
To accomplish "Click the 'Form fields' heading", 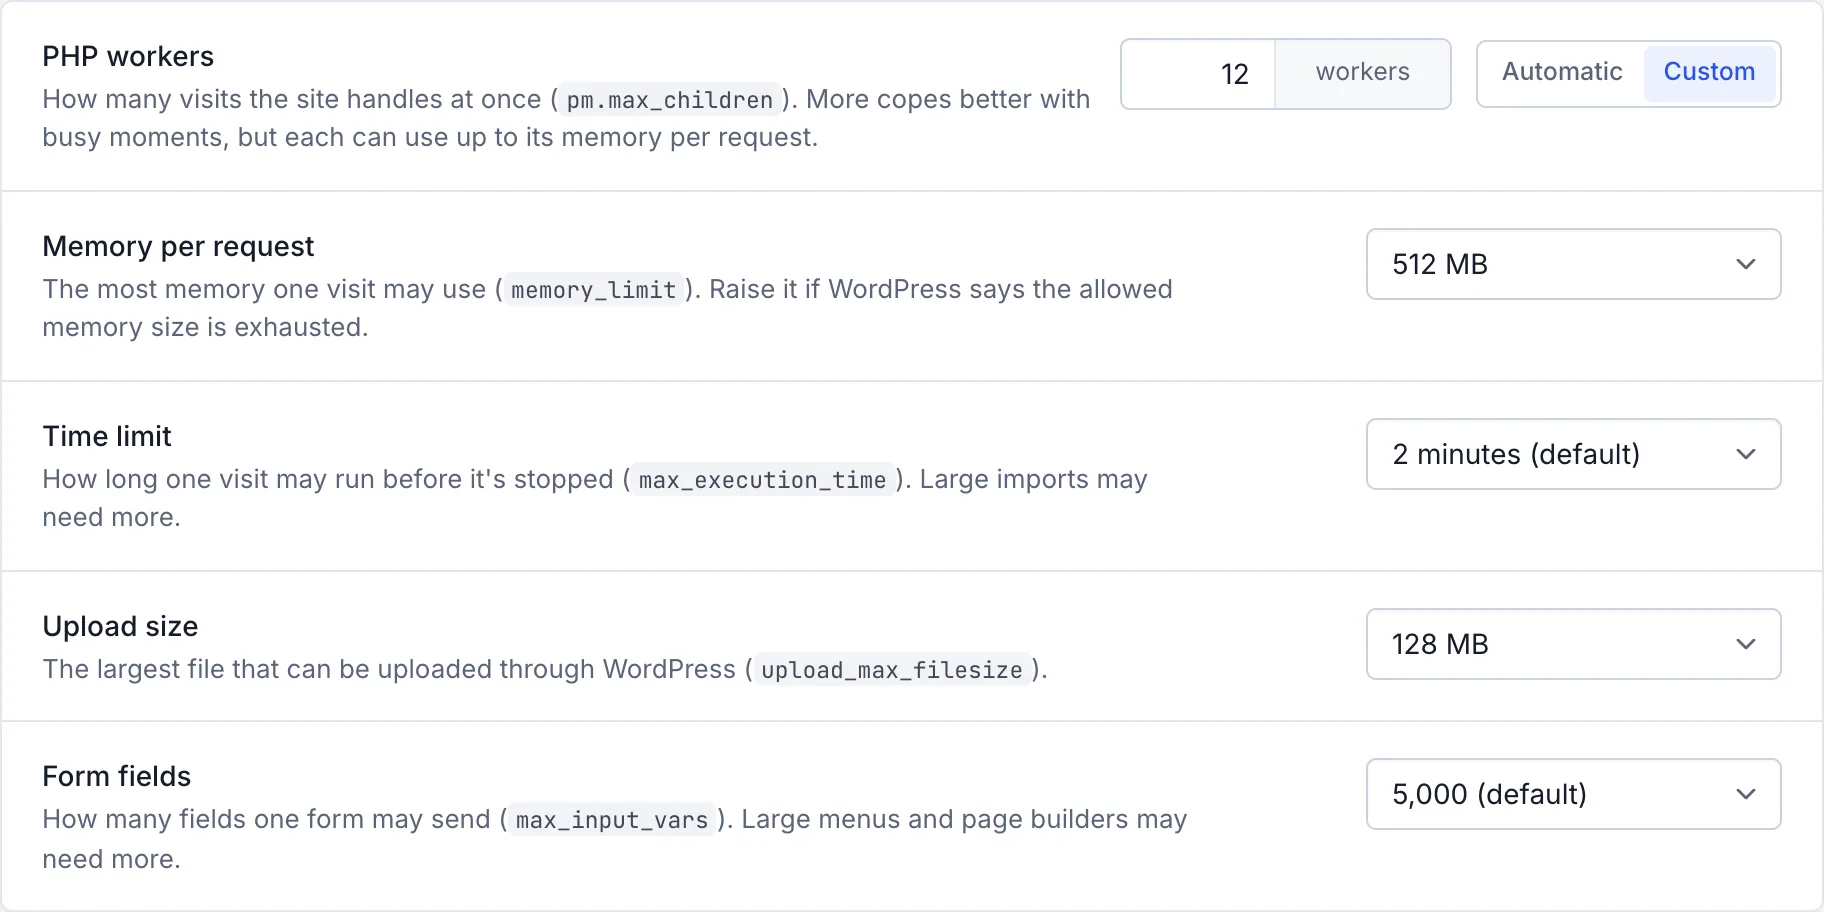I will (116, 777).
